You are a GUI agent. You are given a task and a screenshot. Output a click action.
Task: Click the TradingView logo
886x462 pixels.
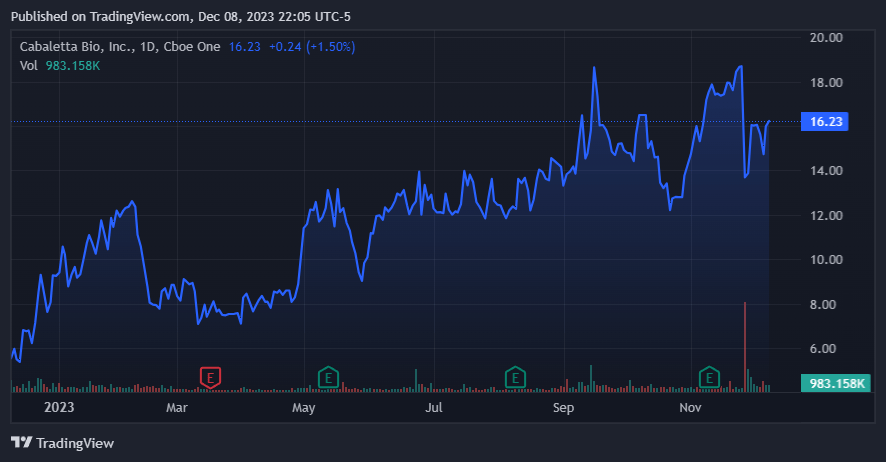pos(63,443)
